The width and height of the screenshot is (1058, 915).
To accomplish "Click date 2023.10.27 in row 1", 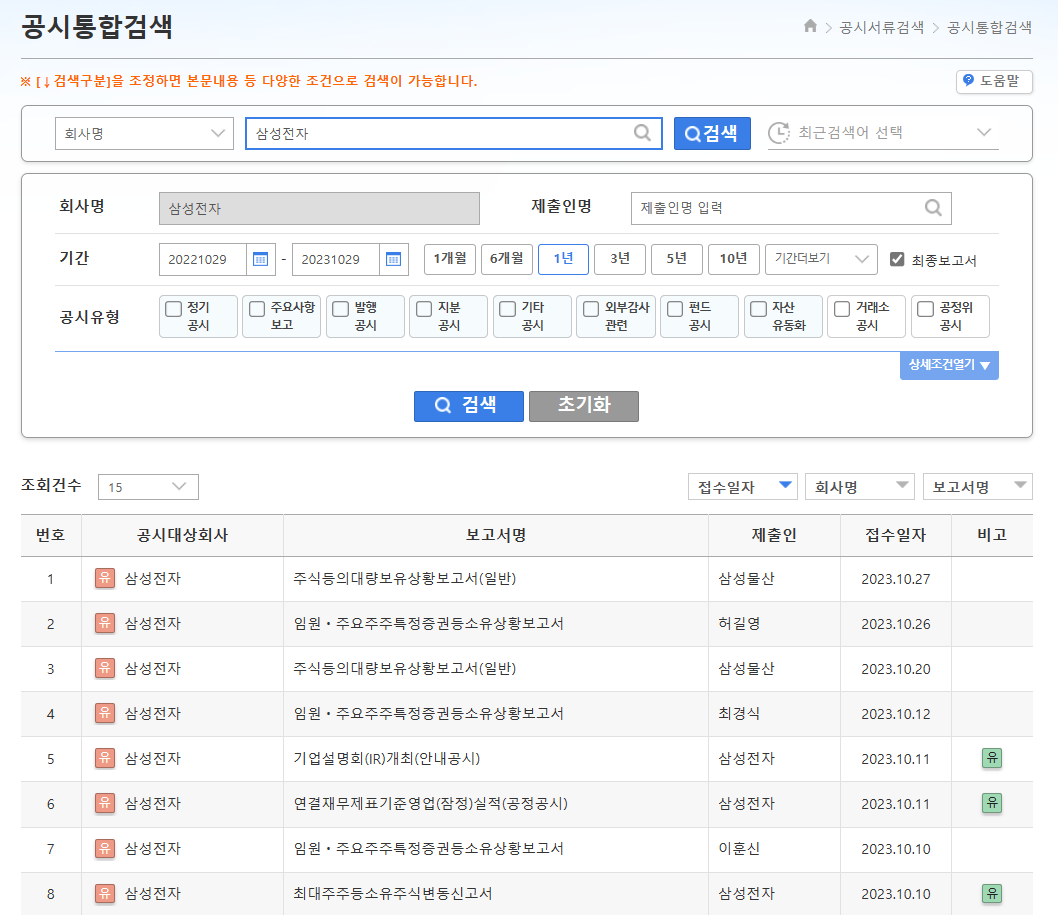I will tap(895, 579).
